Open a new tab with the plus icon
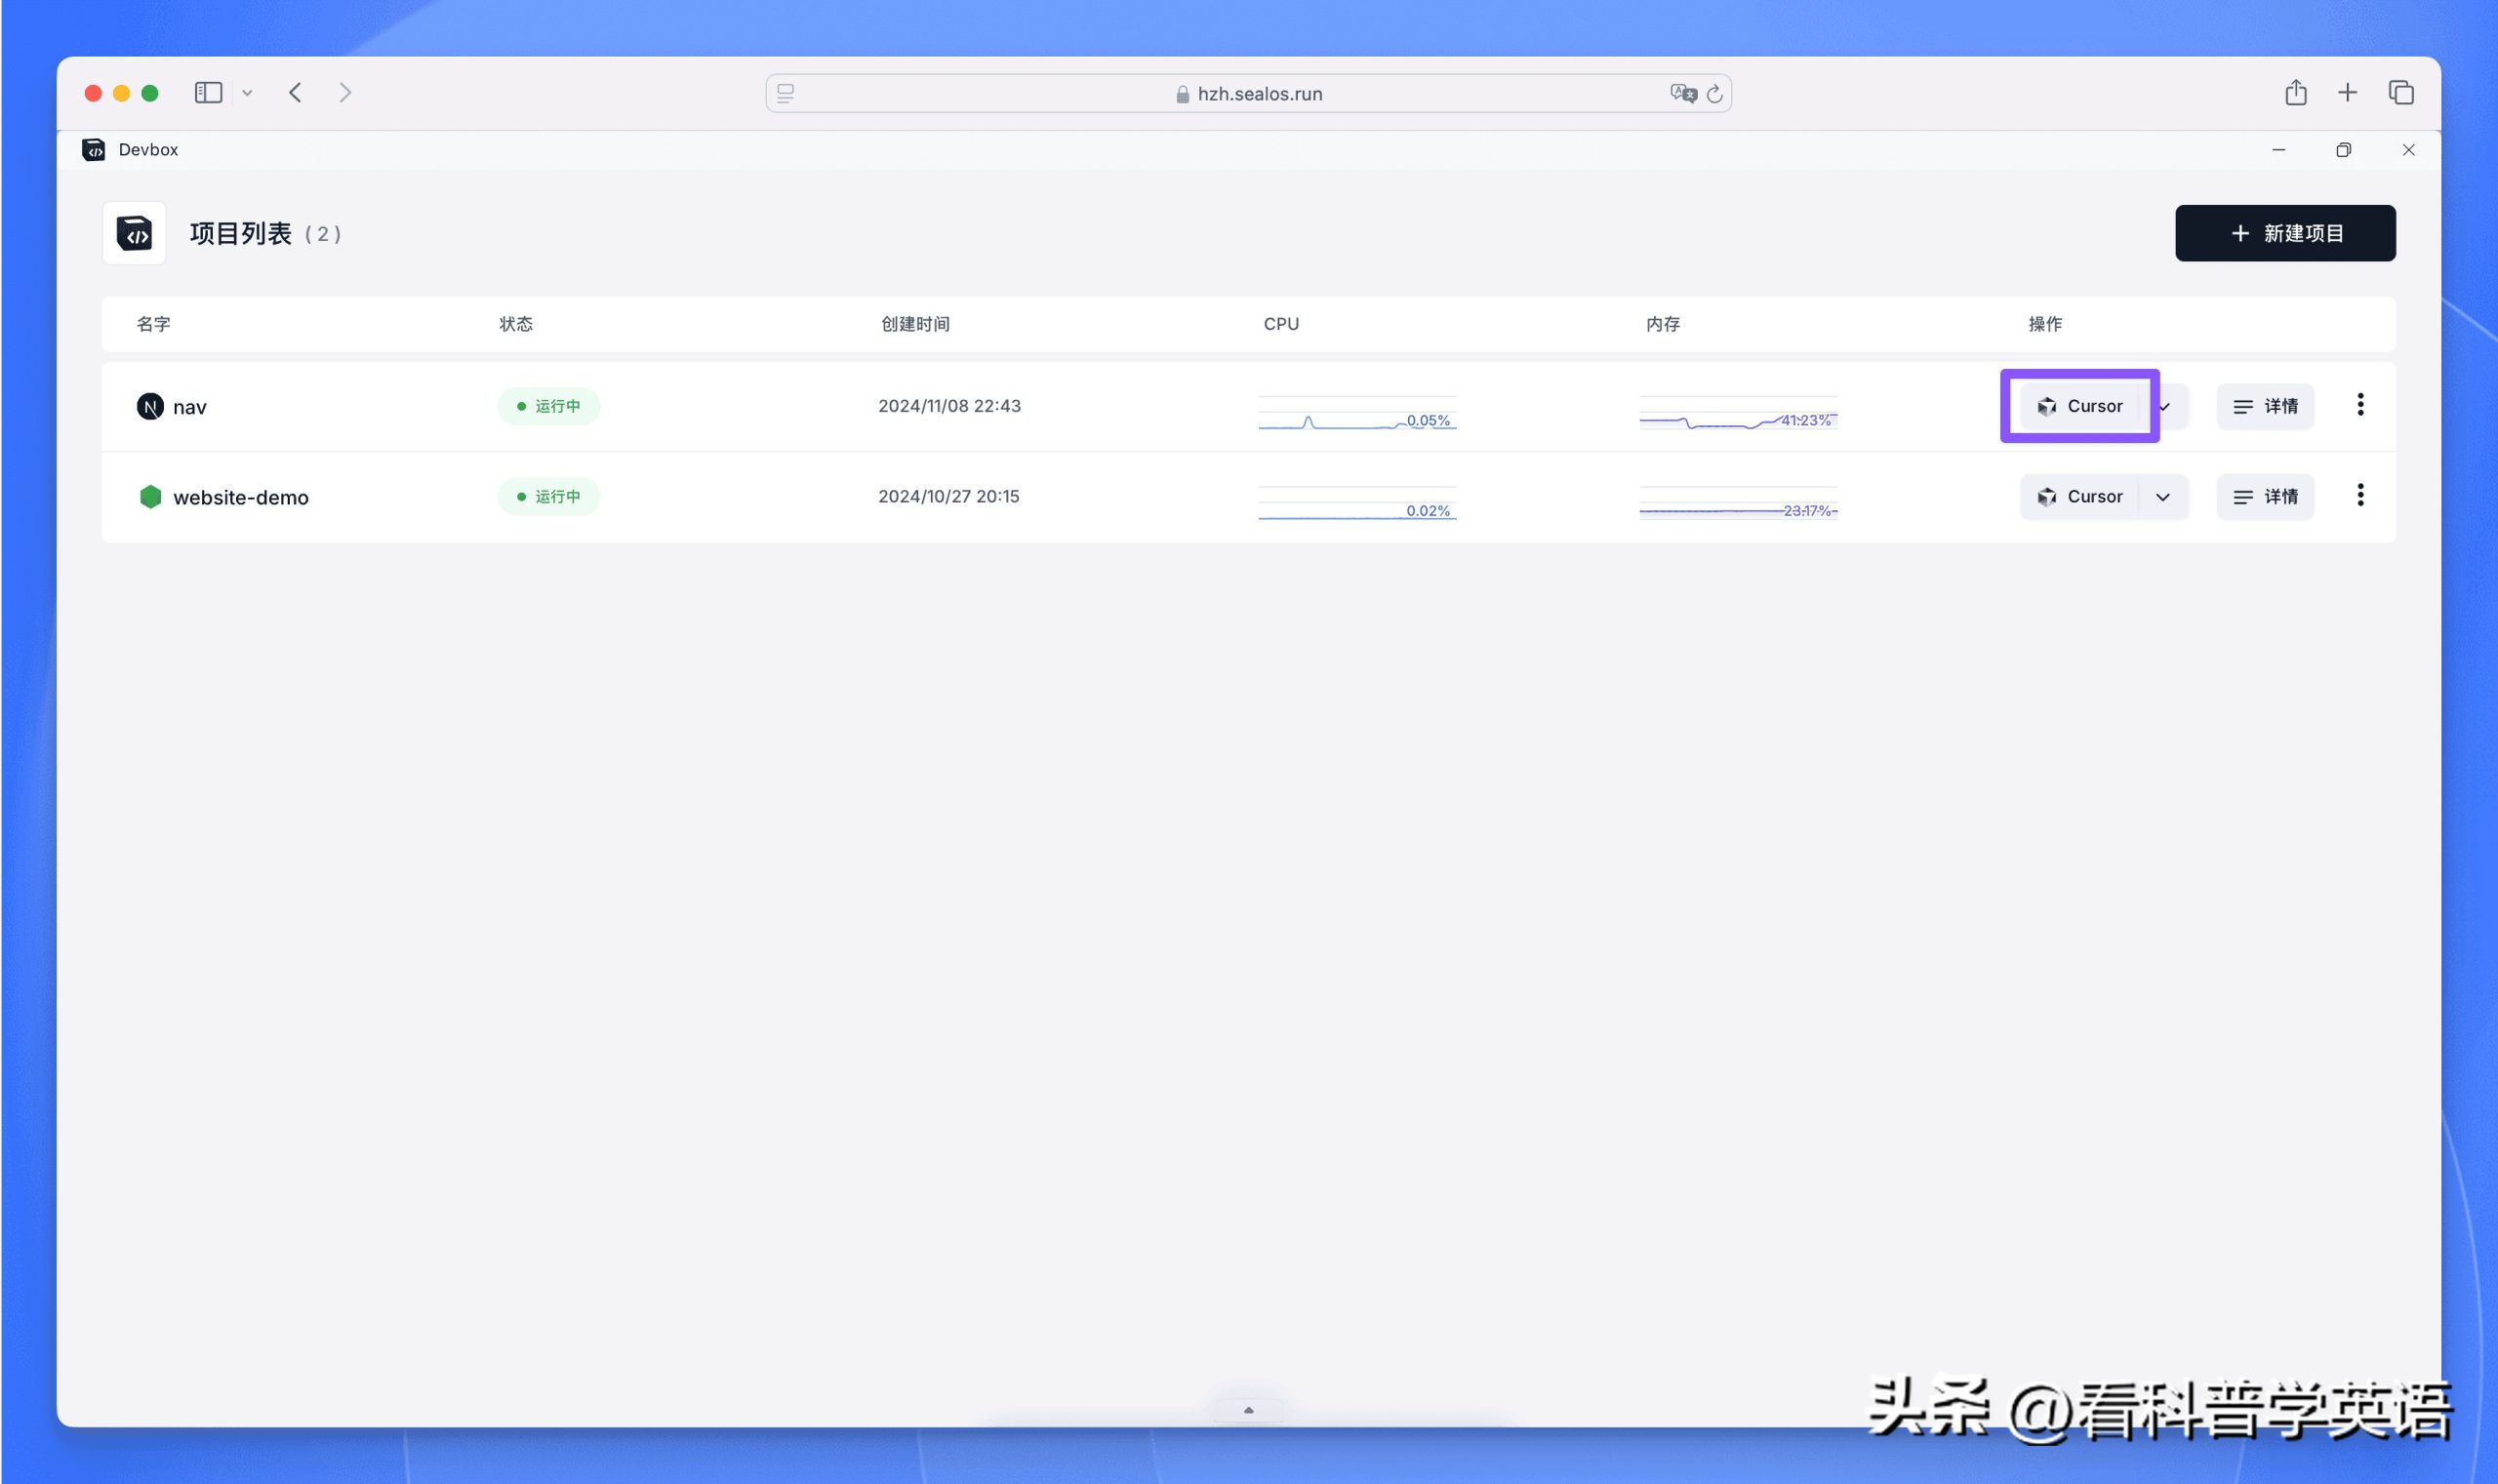The image size is (2498, 1484). 2347,92
